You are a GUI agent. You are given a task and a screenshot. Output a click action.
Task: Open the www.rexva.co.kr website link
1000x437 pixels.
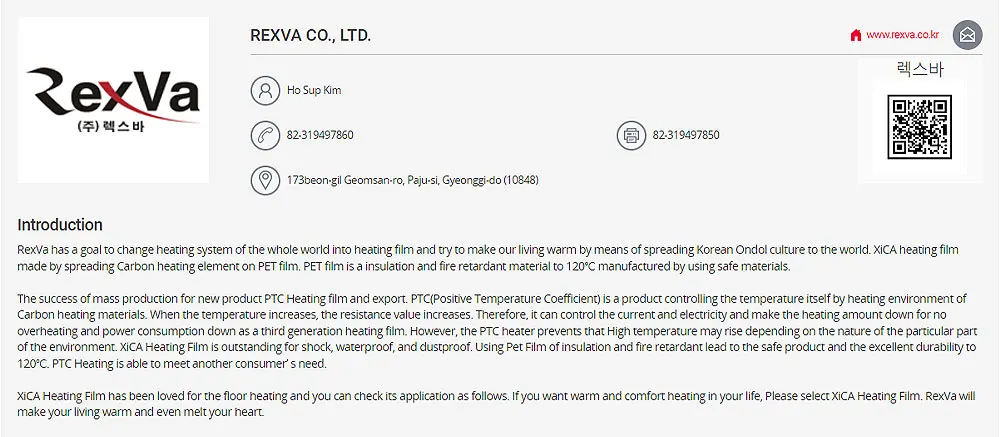(x=902, y=35)
